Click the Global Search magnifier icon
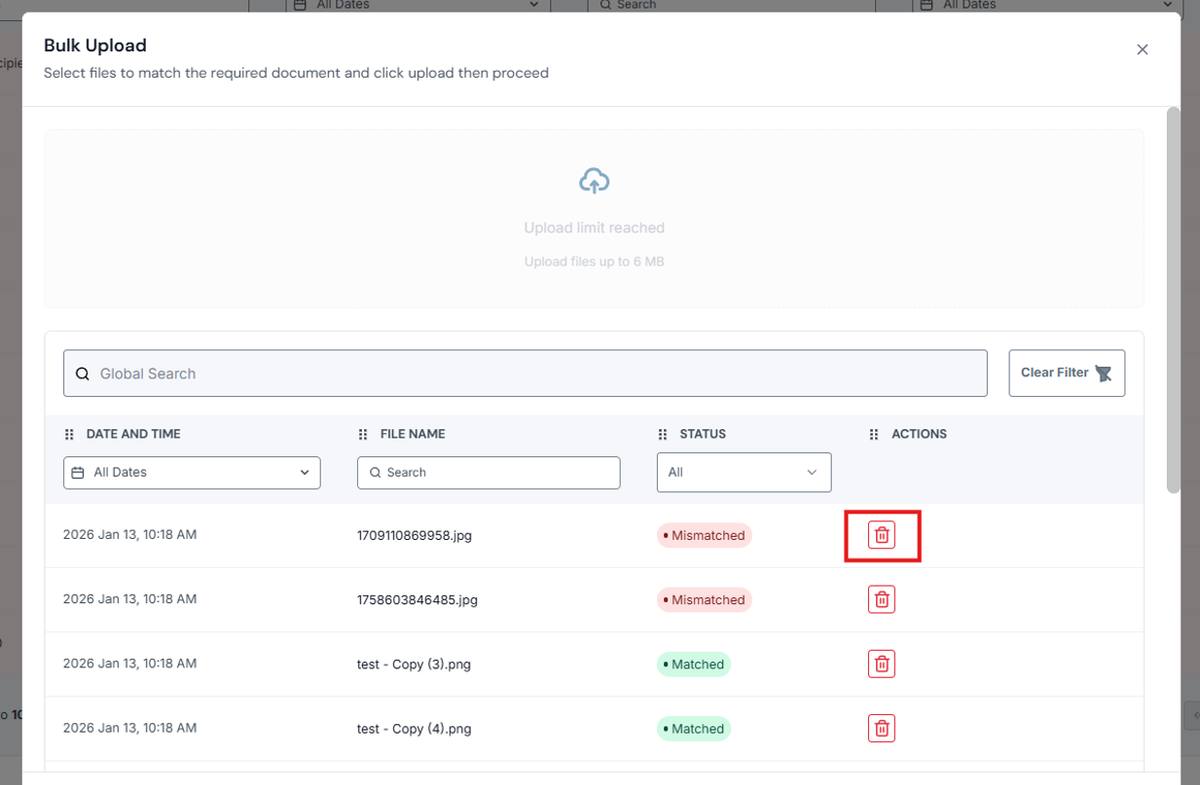This screenshot has height=785, width=1200. point(83,374)
